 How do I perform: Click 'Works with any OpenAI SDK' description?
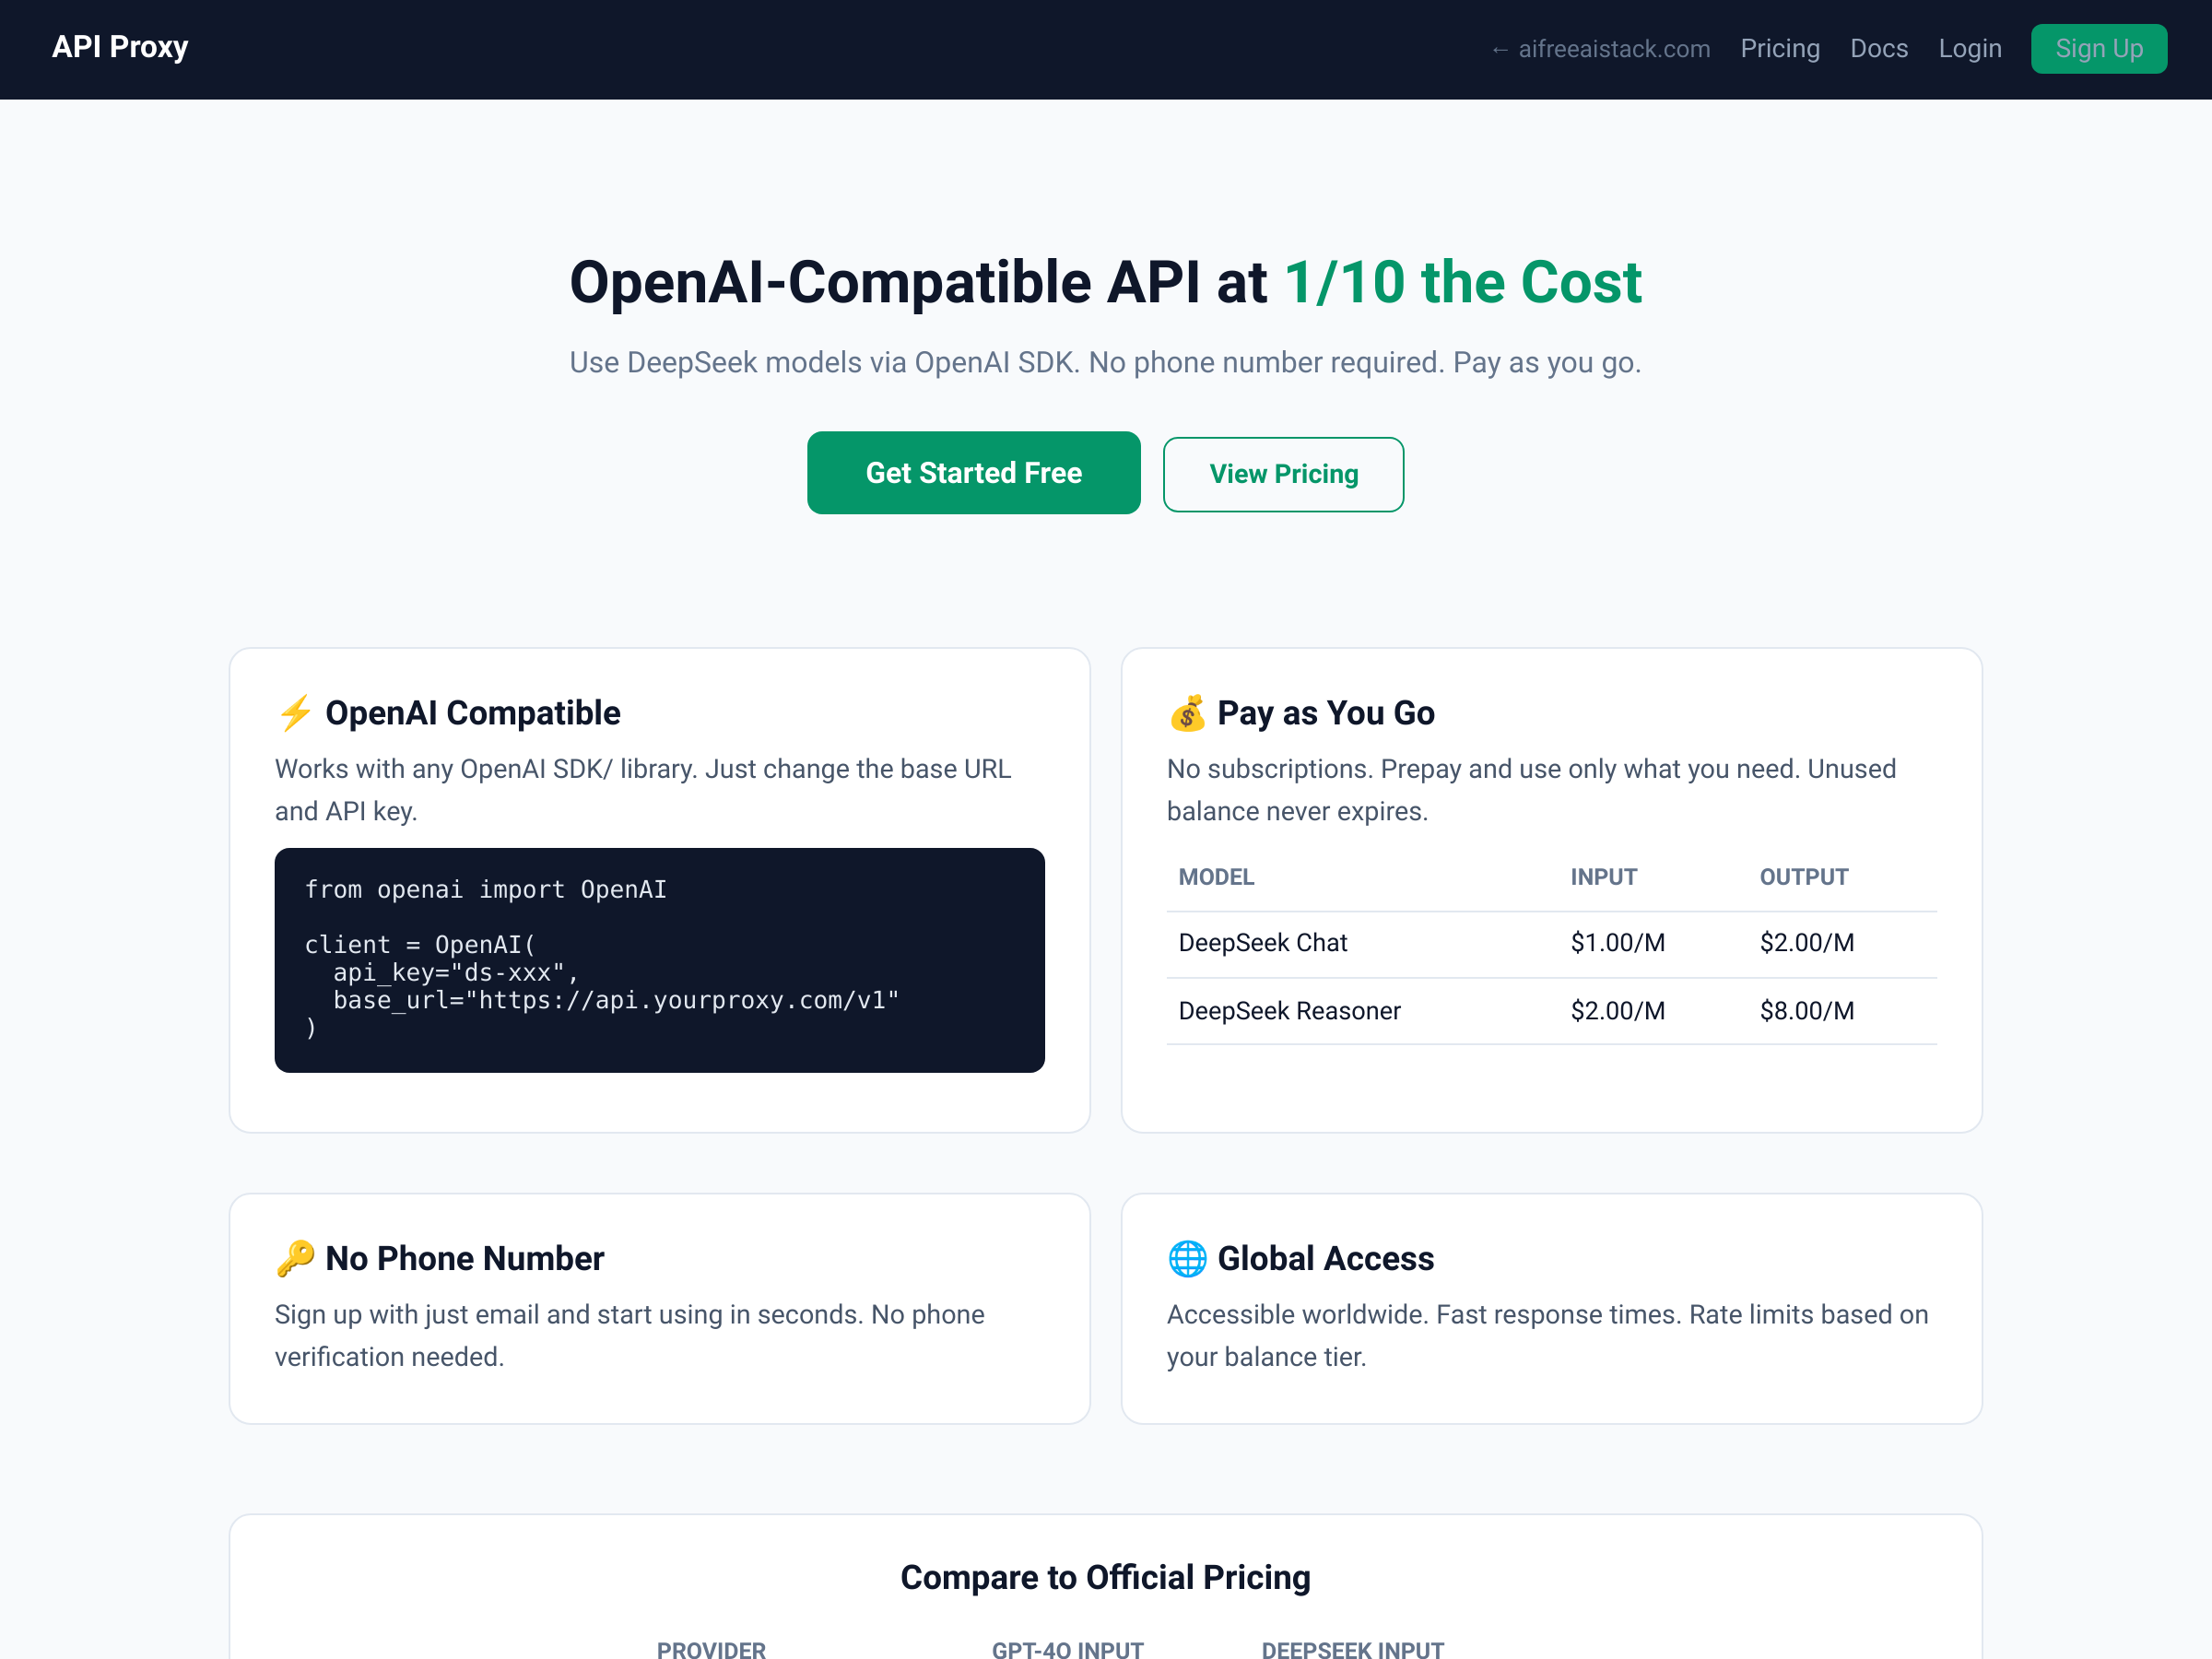pyautogui.click(x=643, y=790)
